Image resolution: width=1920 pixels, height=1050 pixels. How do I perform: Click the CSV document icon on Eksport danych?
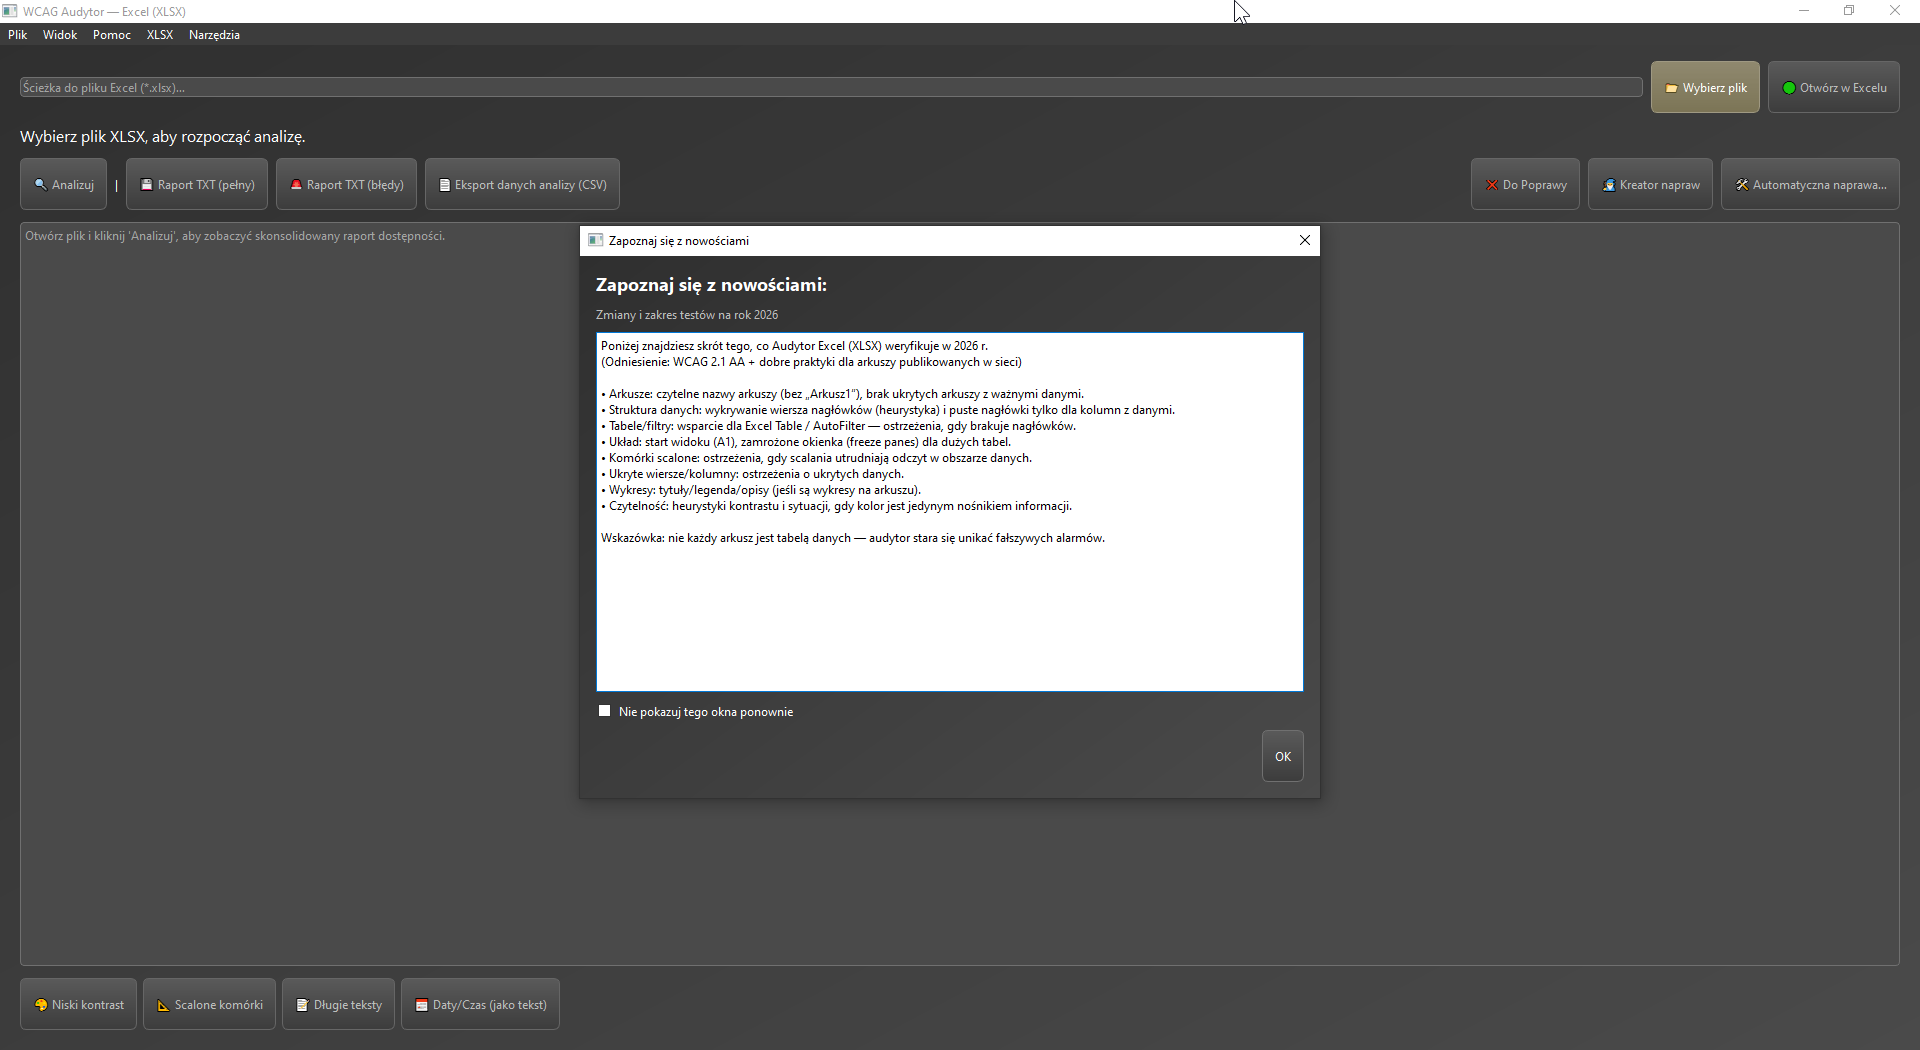[446, 184]
